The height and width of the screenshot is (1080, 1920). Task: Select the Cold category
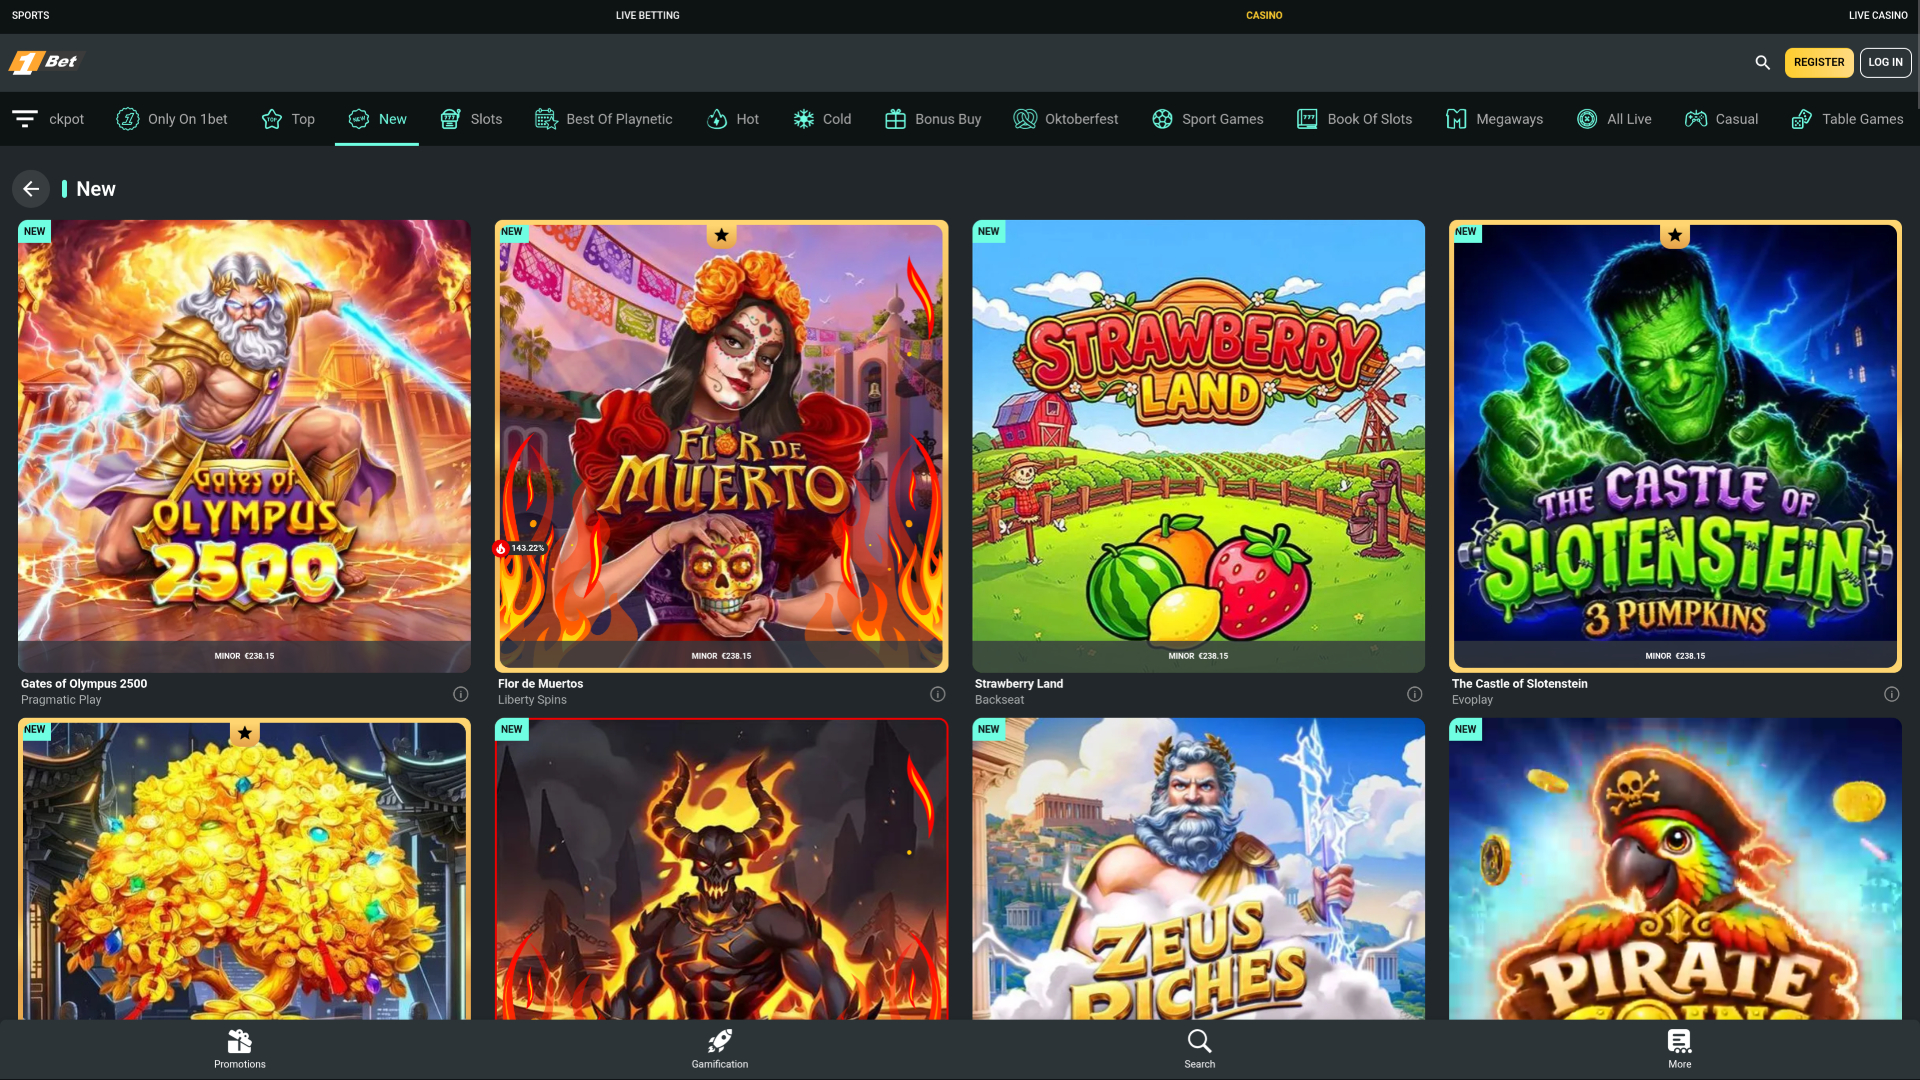pyautogui.click(x=822, y=119)
